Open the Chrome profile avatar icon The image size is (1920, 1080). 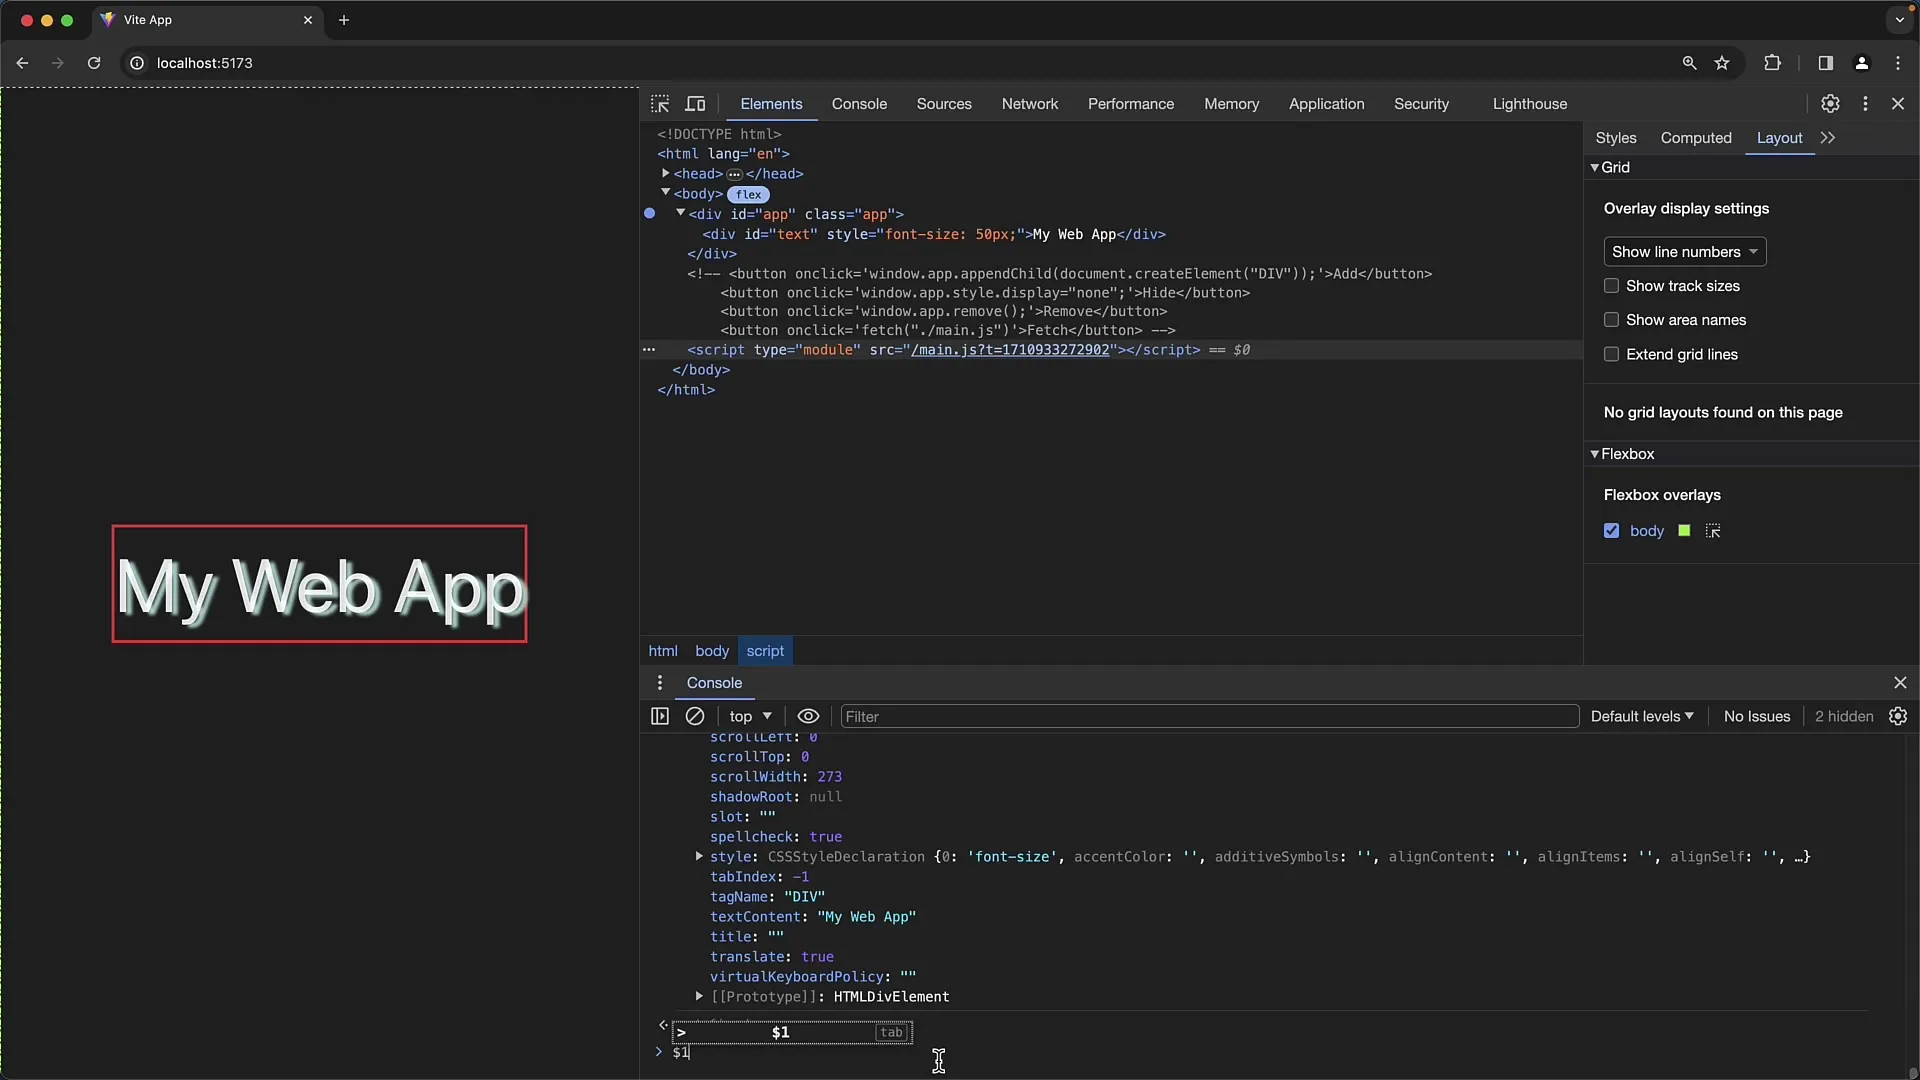click(1861, 63)
